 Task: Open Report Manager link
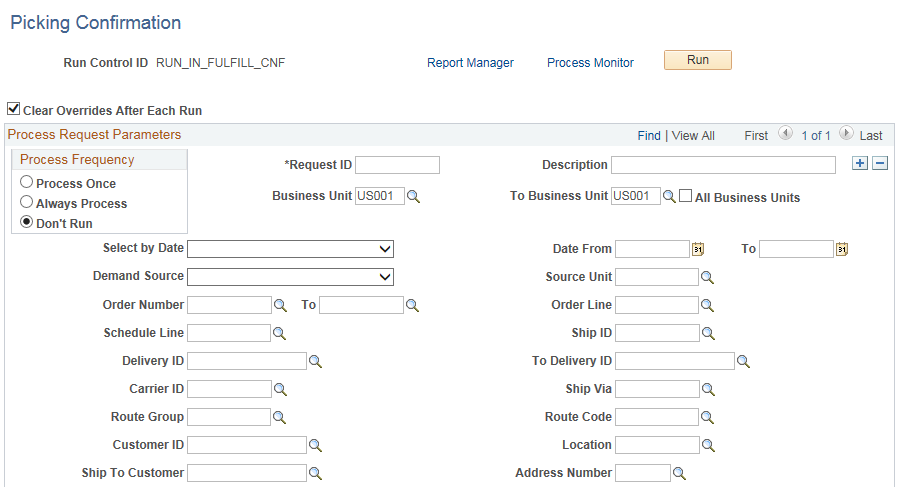(x=470, y=63)
